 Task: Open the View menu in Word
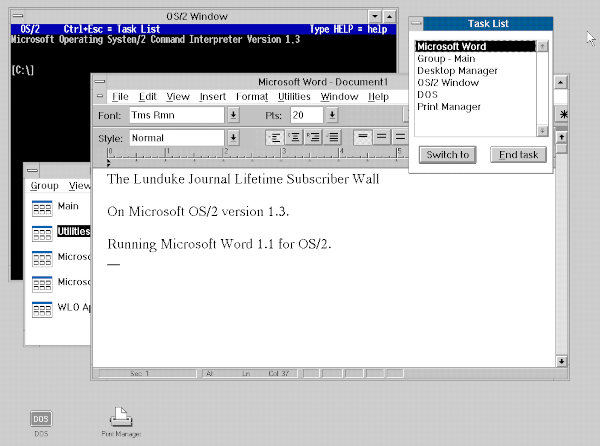178,96
